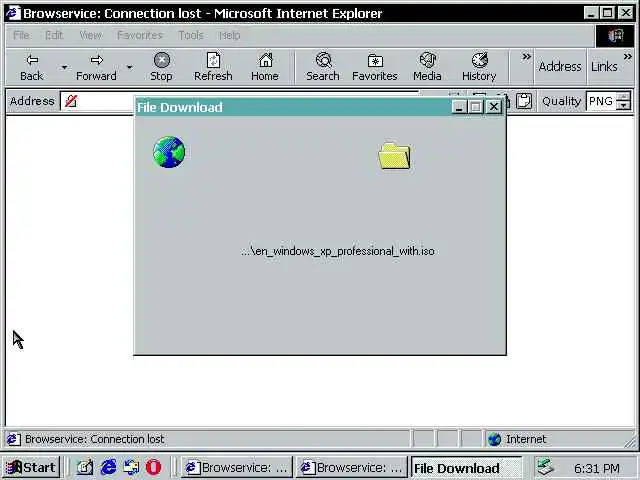Viewport: 640px width, 480px height.
Task: Open the View menu
Action: 91,36
